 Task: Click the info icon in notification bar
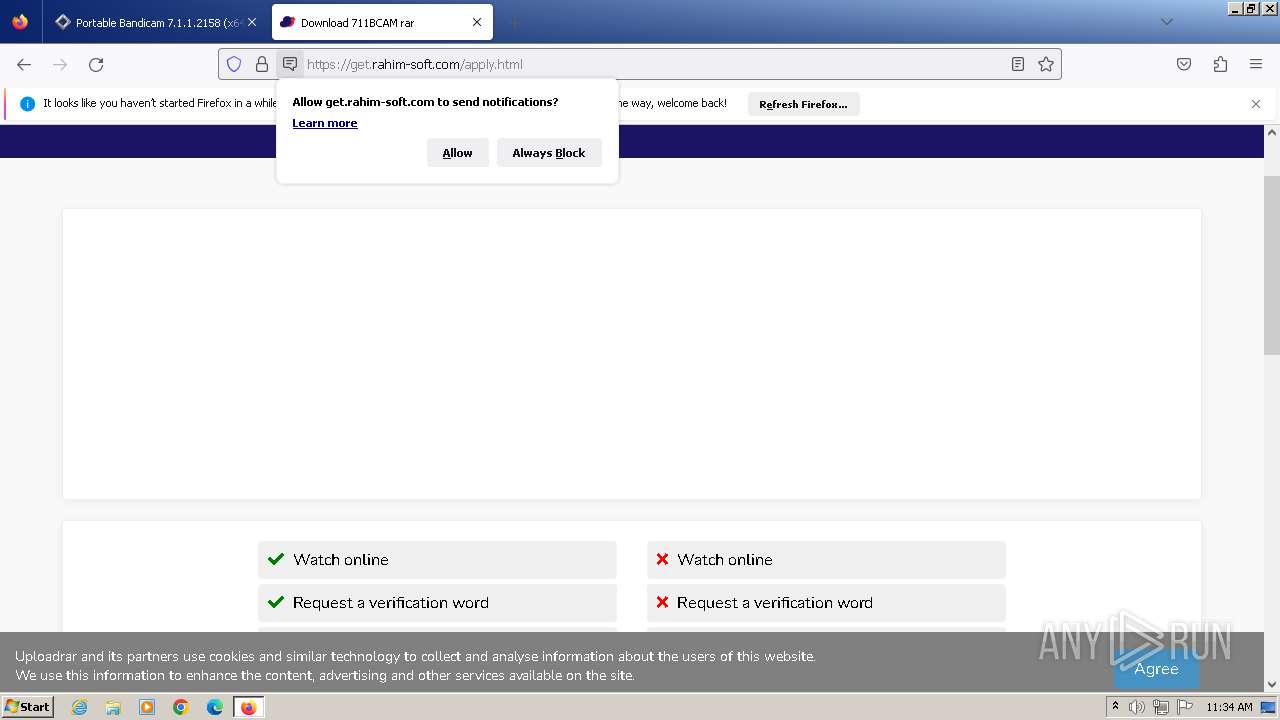click(27, 104)
